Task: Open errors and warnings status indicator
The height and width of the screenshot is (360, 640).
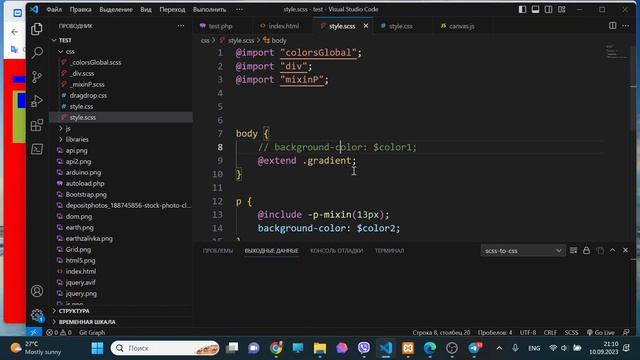Action: 59,332
